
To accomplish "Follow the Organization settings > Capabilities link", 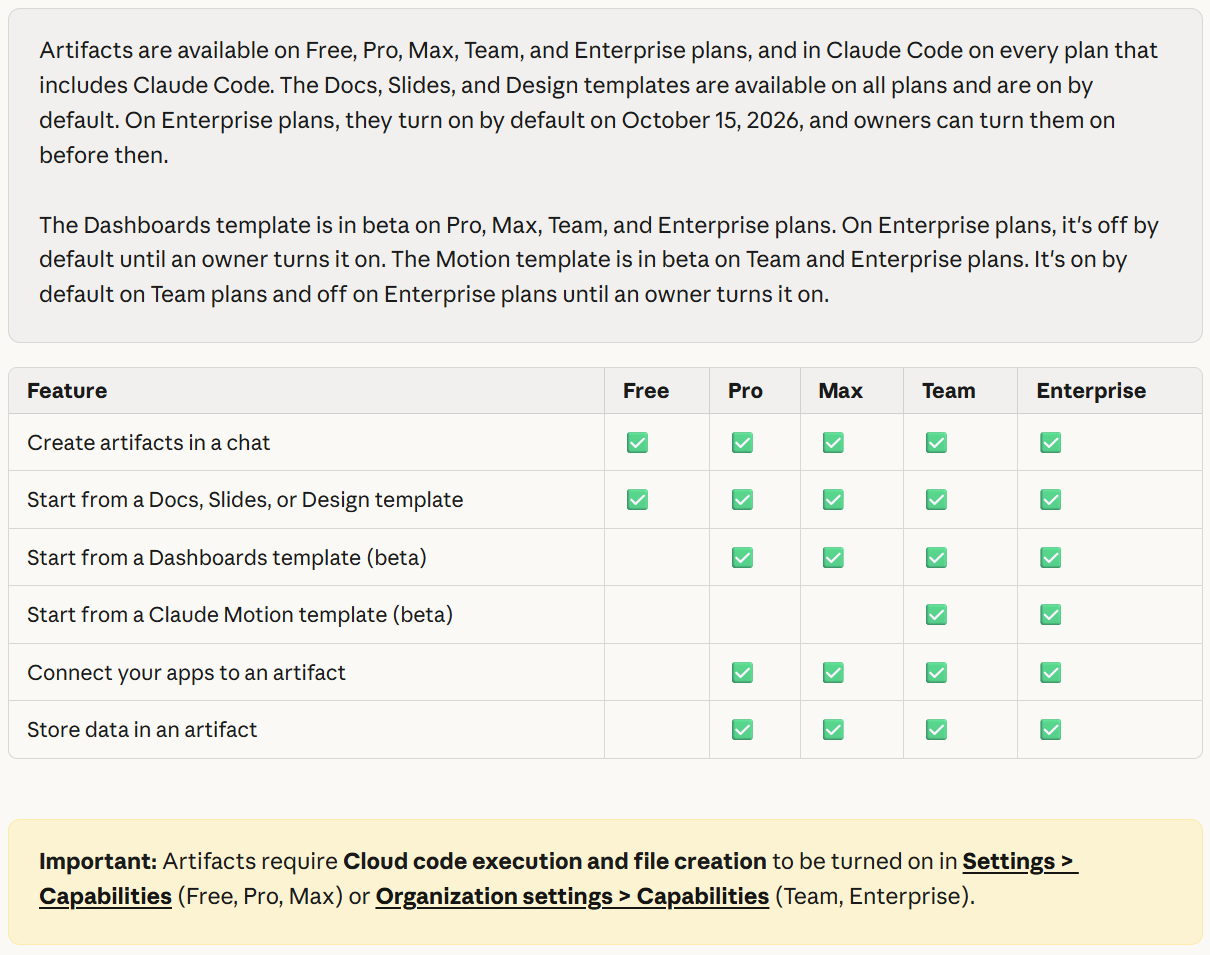I will [x=572, y=896].
